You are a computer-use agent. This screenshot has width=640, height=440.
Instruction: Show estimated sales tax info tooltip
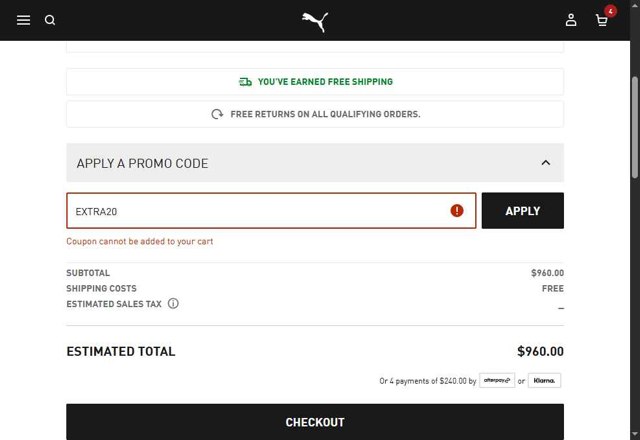click(x=173, y=304)
